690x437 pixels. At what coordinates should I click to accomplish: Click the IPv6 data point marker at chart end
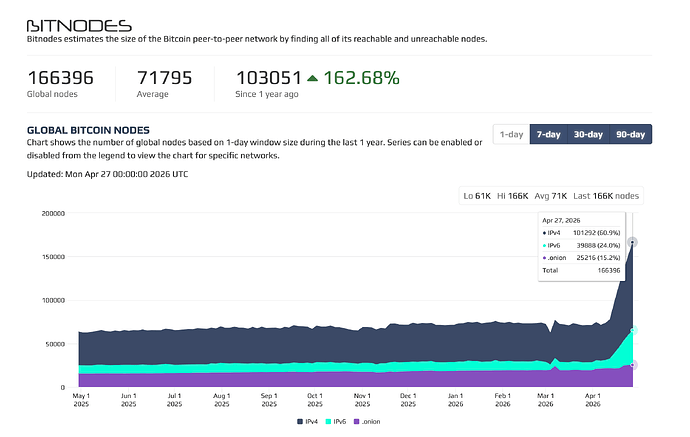point(633,330)
